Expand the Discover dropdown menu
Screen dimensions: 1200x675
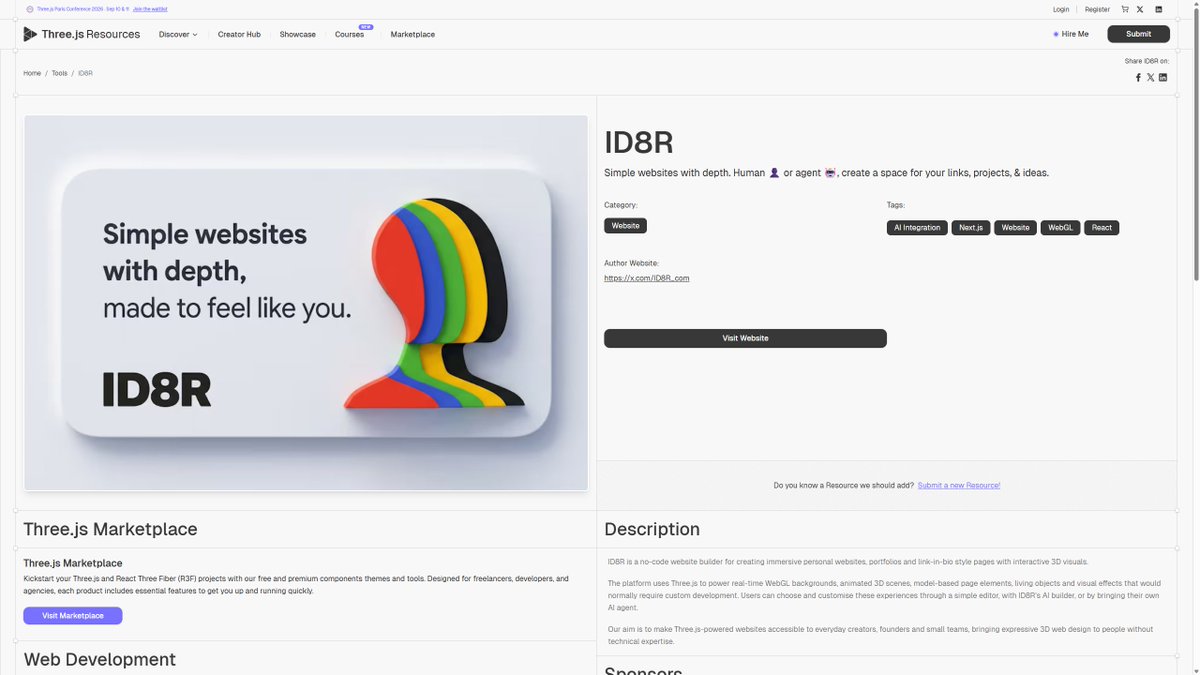(x=178, y=34)
